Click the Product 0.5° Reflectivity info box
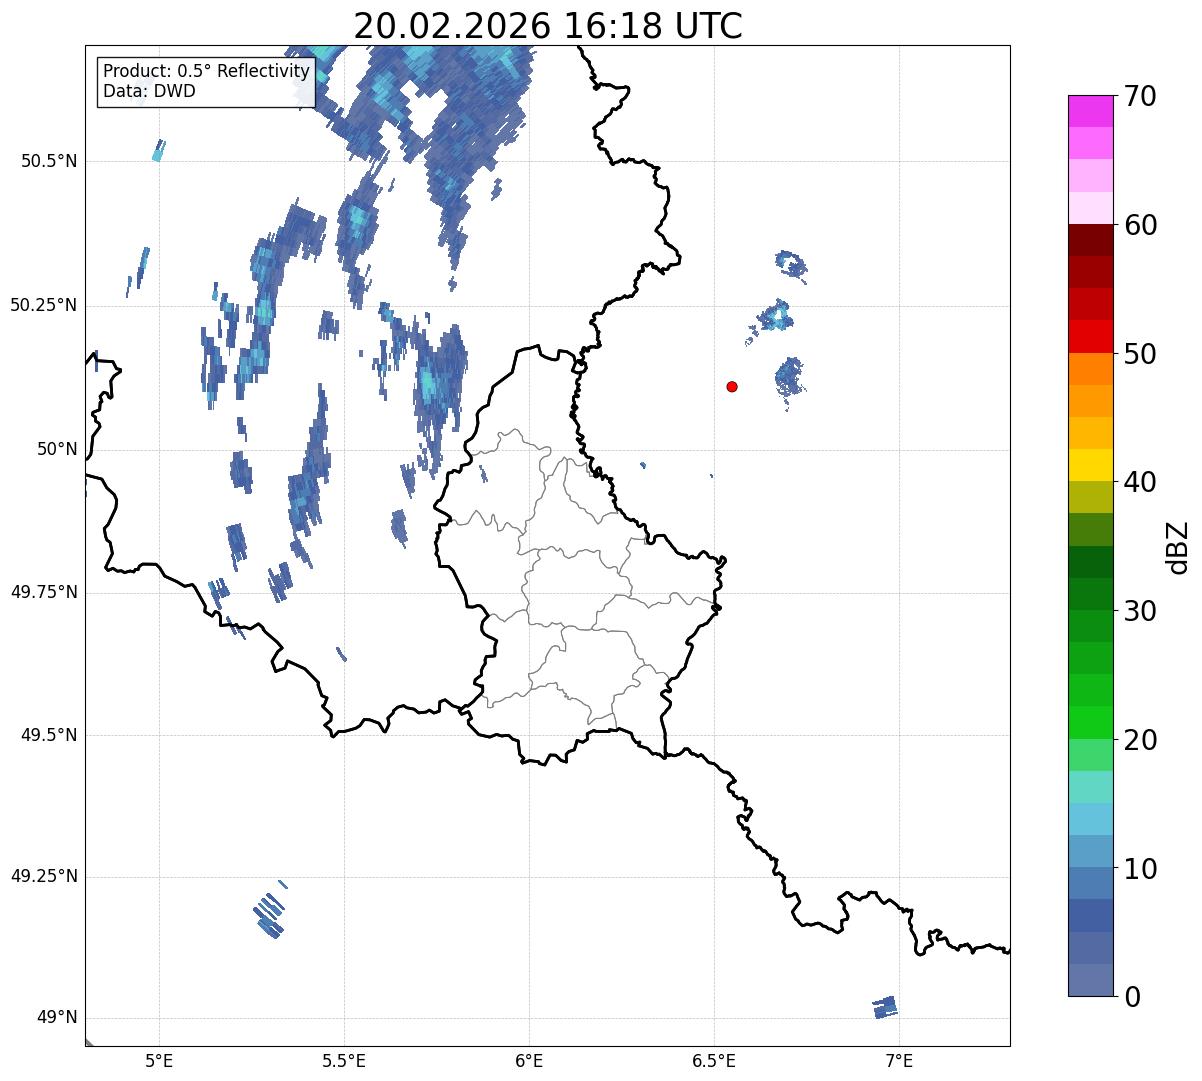The image size is (1202, 1081). tap(206, 81)
